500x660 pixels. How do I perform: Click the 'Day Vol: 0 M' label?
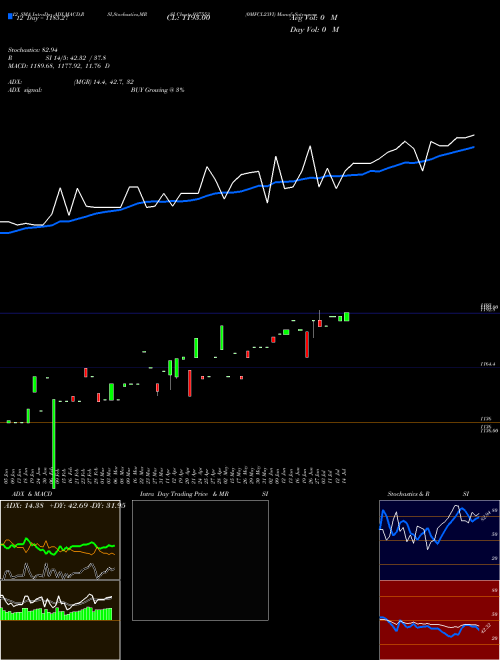314,30
